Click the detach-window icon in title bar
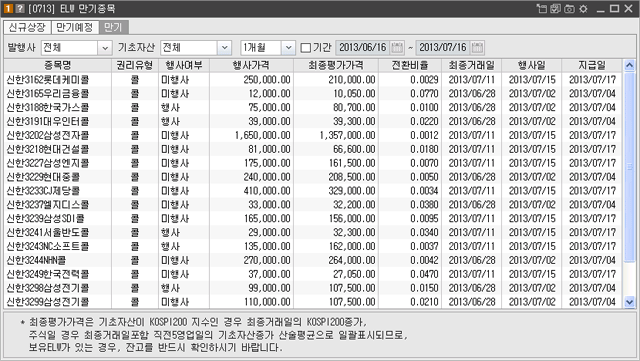This screenshot has height=361, width=640. click(x=542, y=9)
